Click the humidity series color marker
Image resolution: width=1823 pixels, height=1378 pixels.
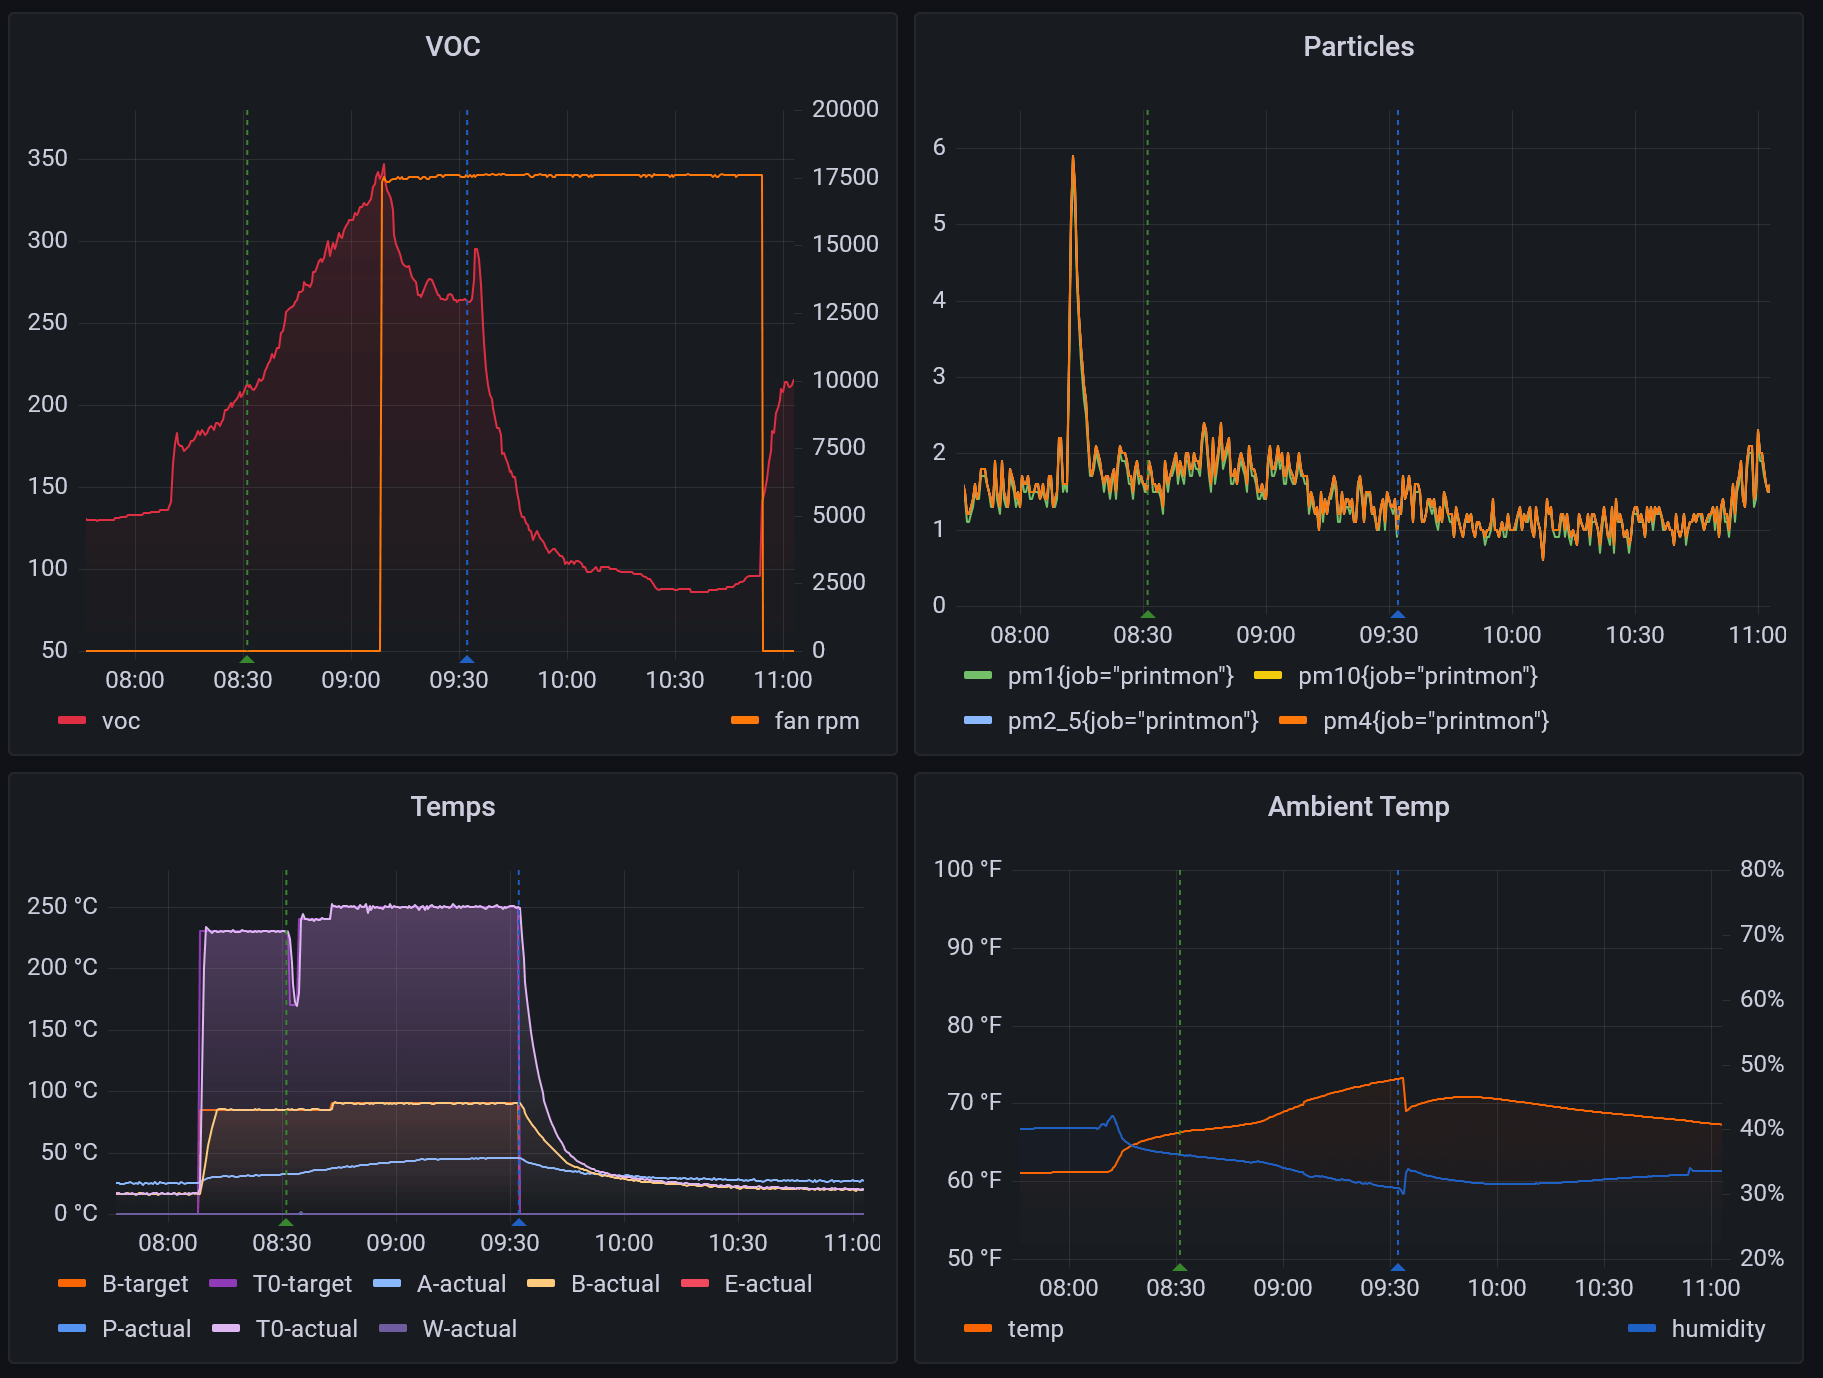(1643, 1329)
